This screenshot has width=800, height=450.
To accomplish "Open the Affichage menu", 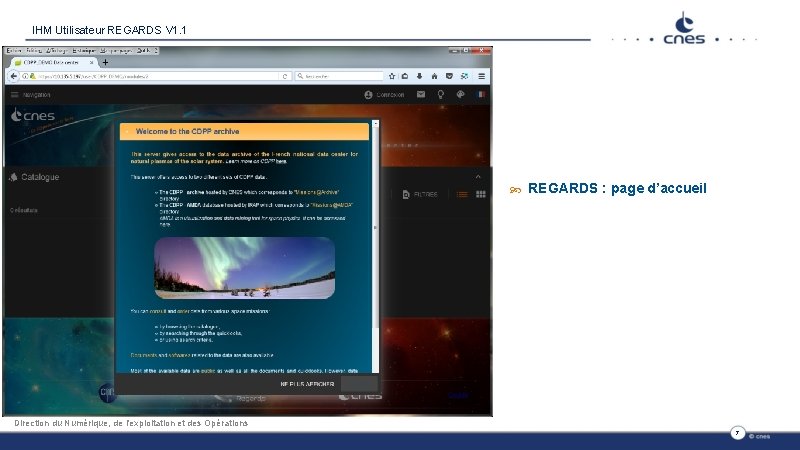I will pyautogui.click(x=56, y=51).
